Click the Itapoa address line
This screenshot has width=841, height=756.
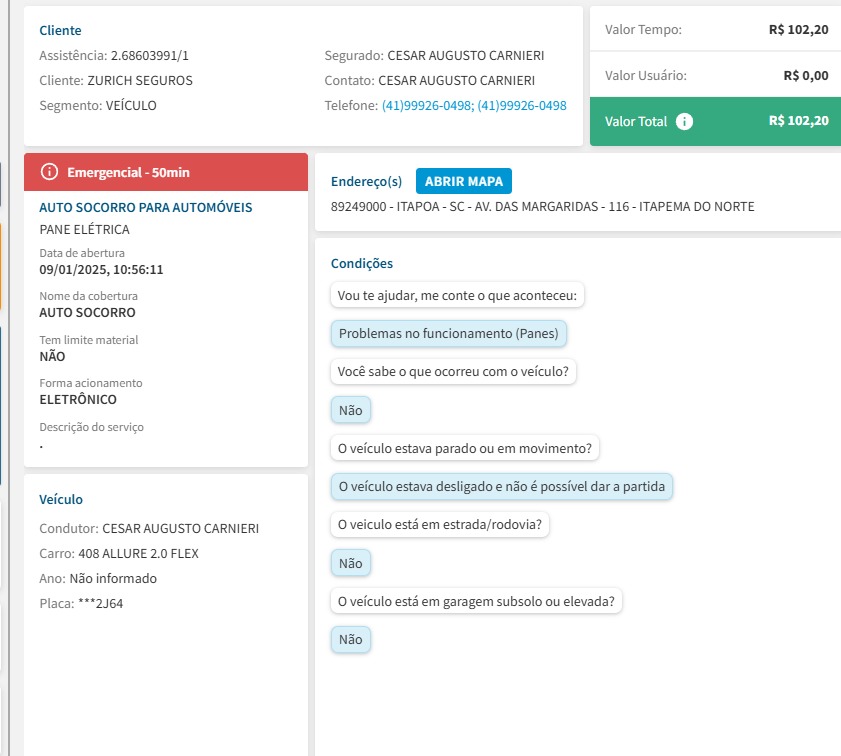(x=542, y=207)
